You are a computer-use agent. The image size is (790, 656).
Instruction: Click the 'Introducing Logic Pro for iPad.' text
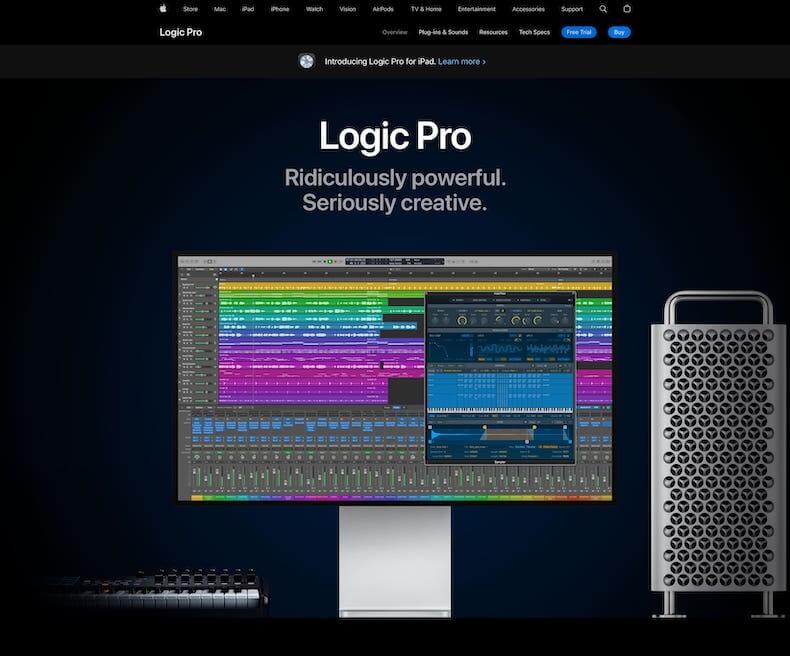[x=380, y=61]
